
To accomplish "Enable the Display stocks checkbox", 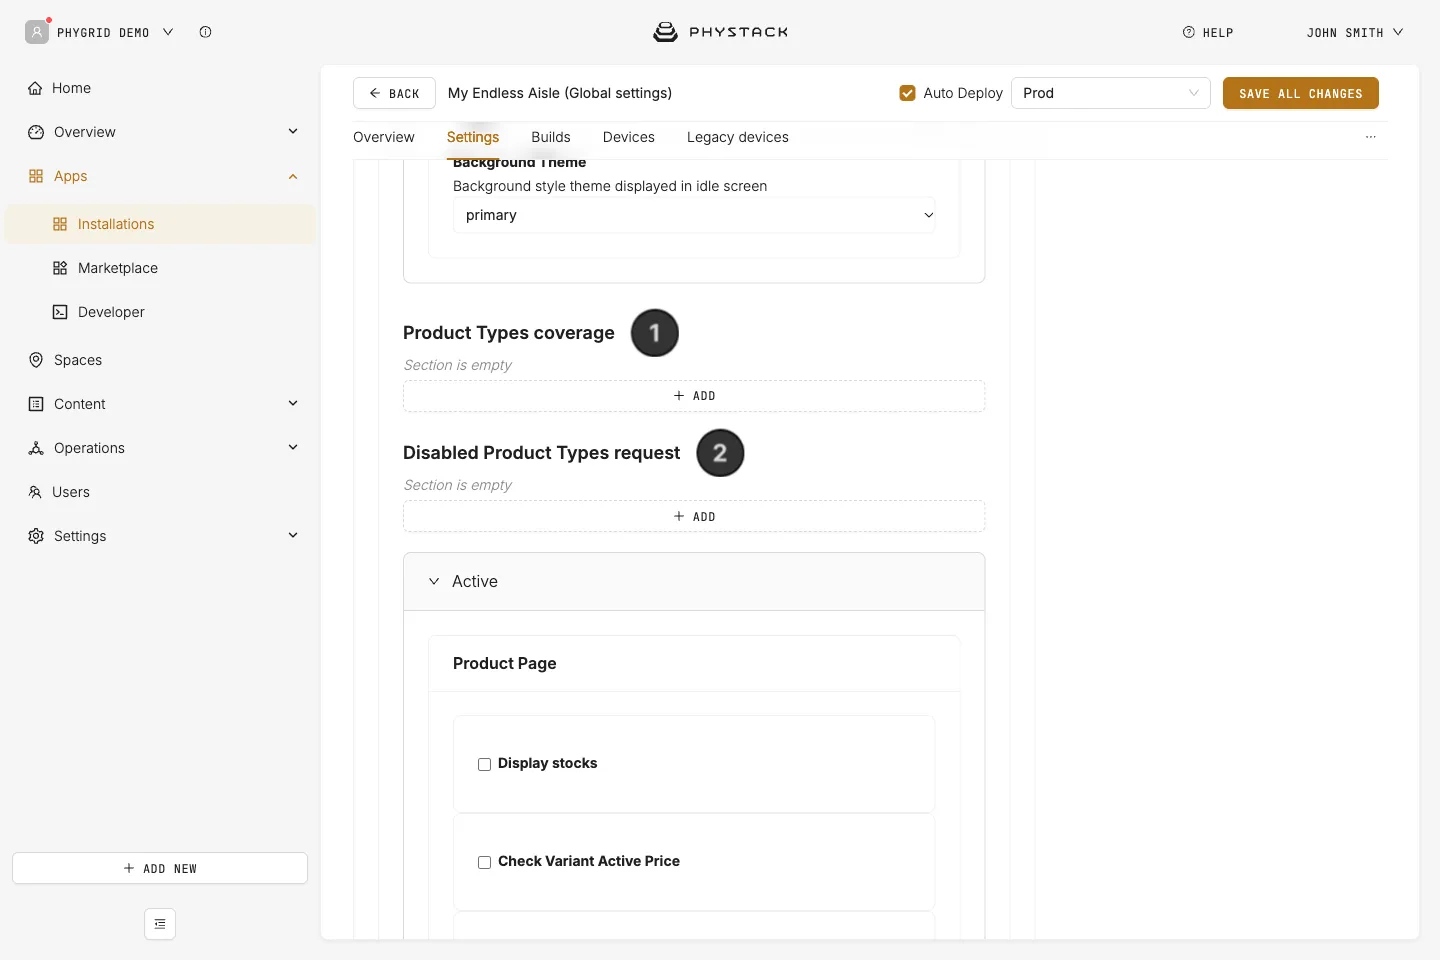I will pyautogui.click(x=484, y=764).
